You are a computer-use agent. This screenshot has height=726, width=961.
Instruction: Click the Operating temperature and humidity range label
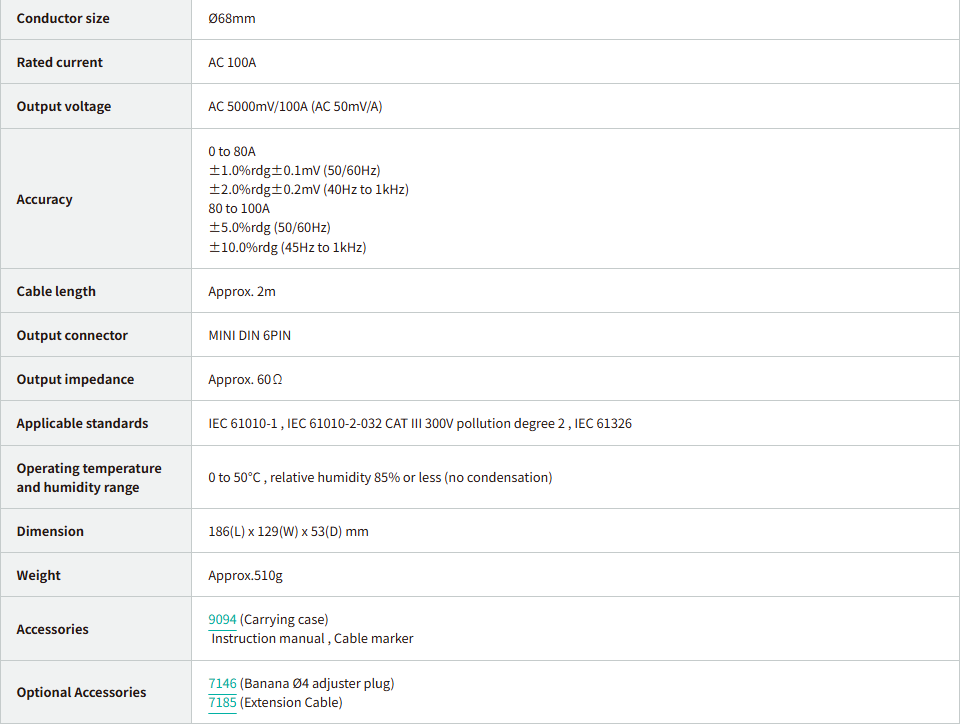pyautogui.click(x=88, y=478)
